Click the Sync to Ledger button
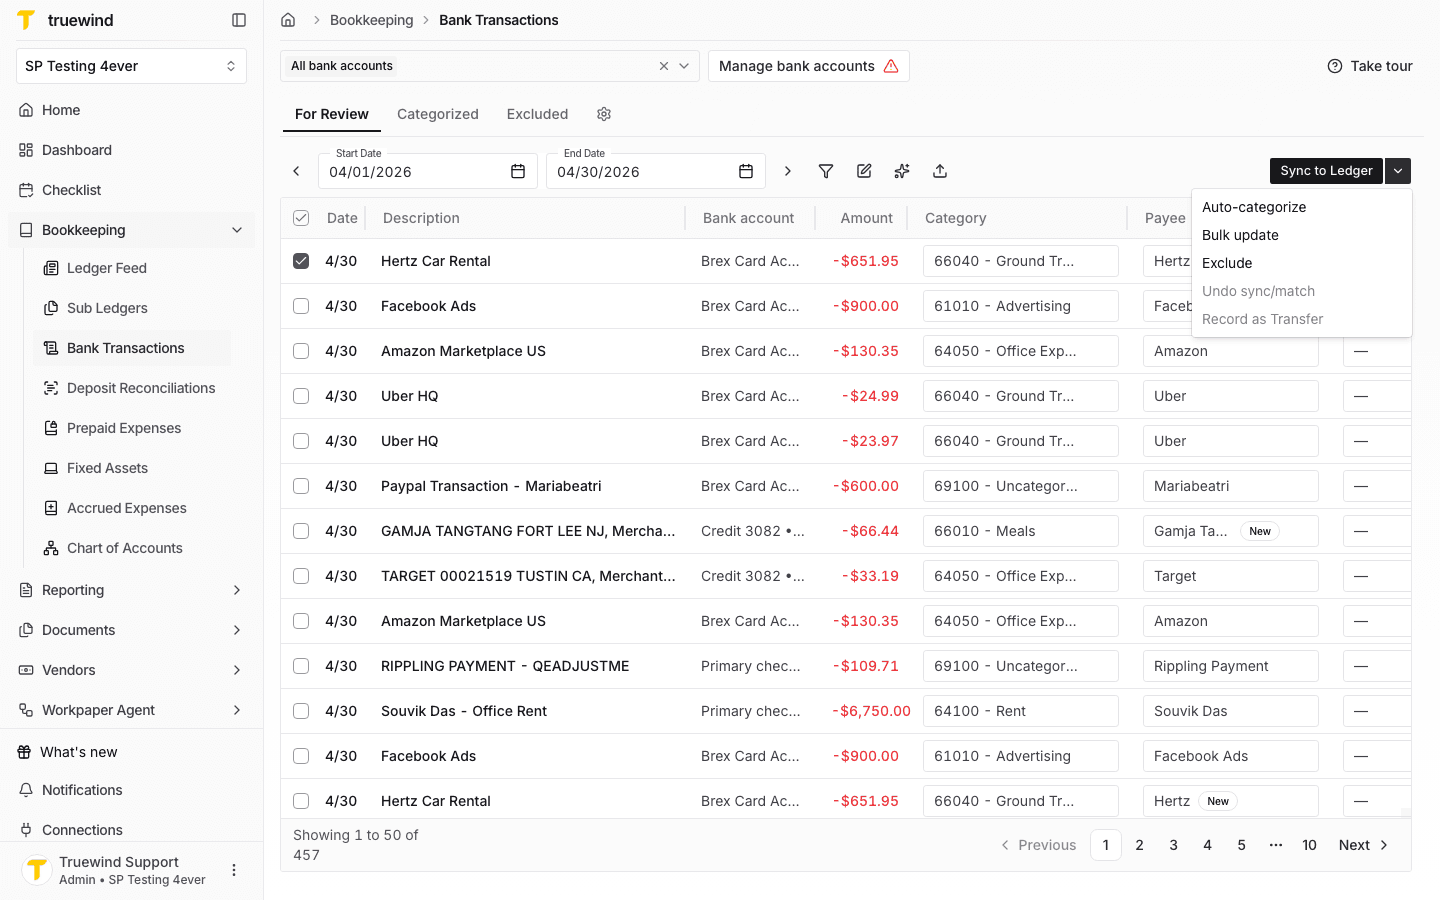The height and width of the screenshot is (900, 1440). tap(1326, 171)
